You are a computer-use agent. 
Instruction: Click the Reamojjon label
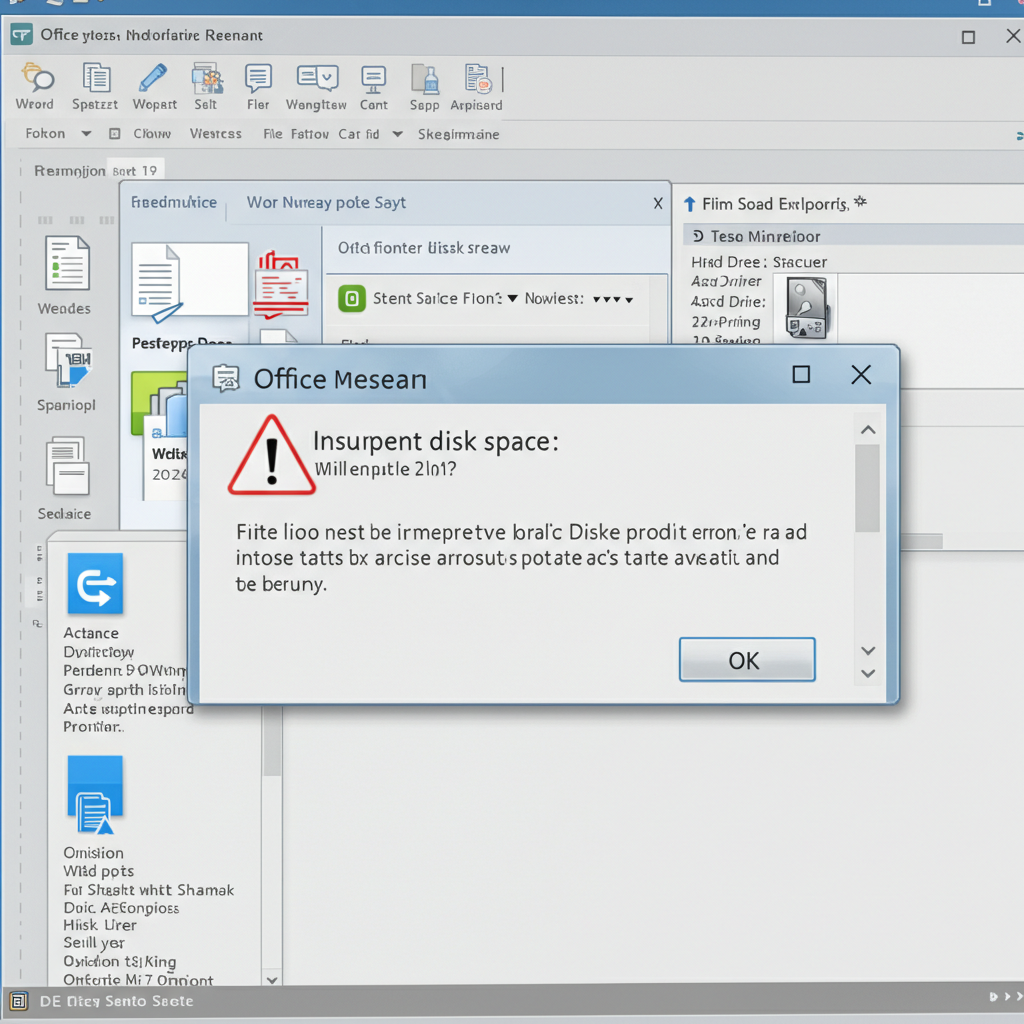click(70, 171)
